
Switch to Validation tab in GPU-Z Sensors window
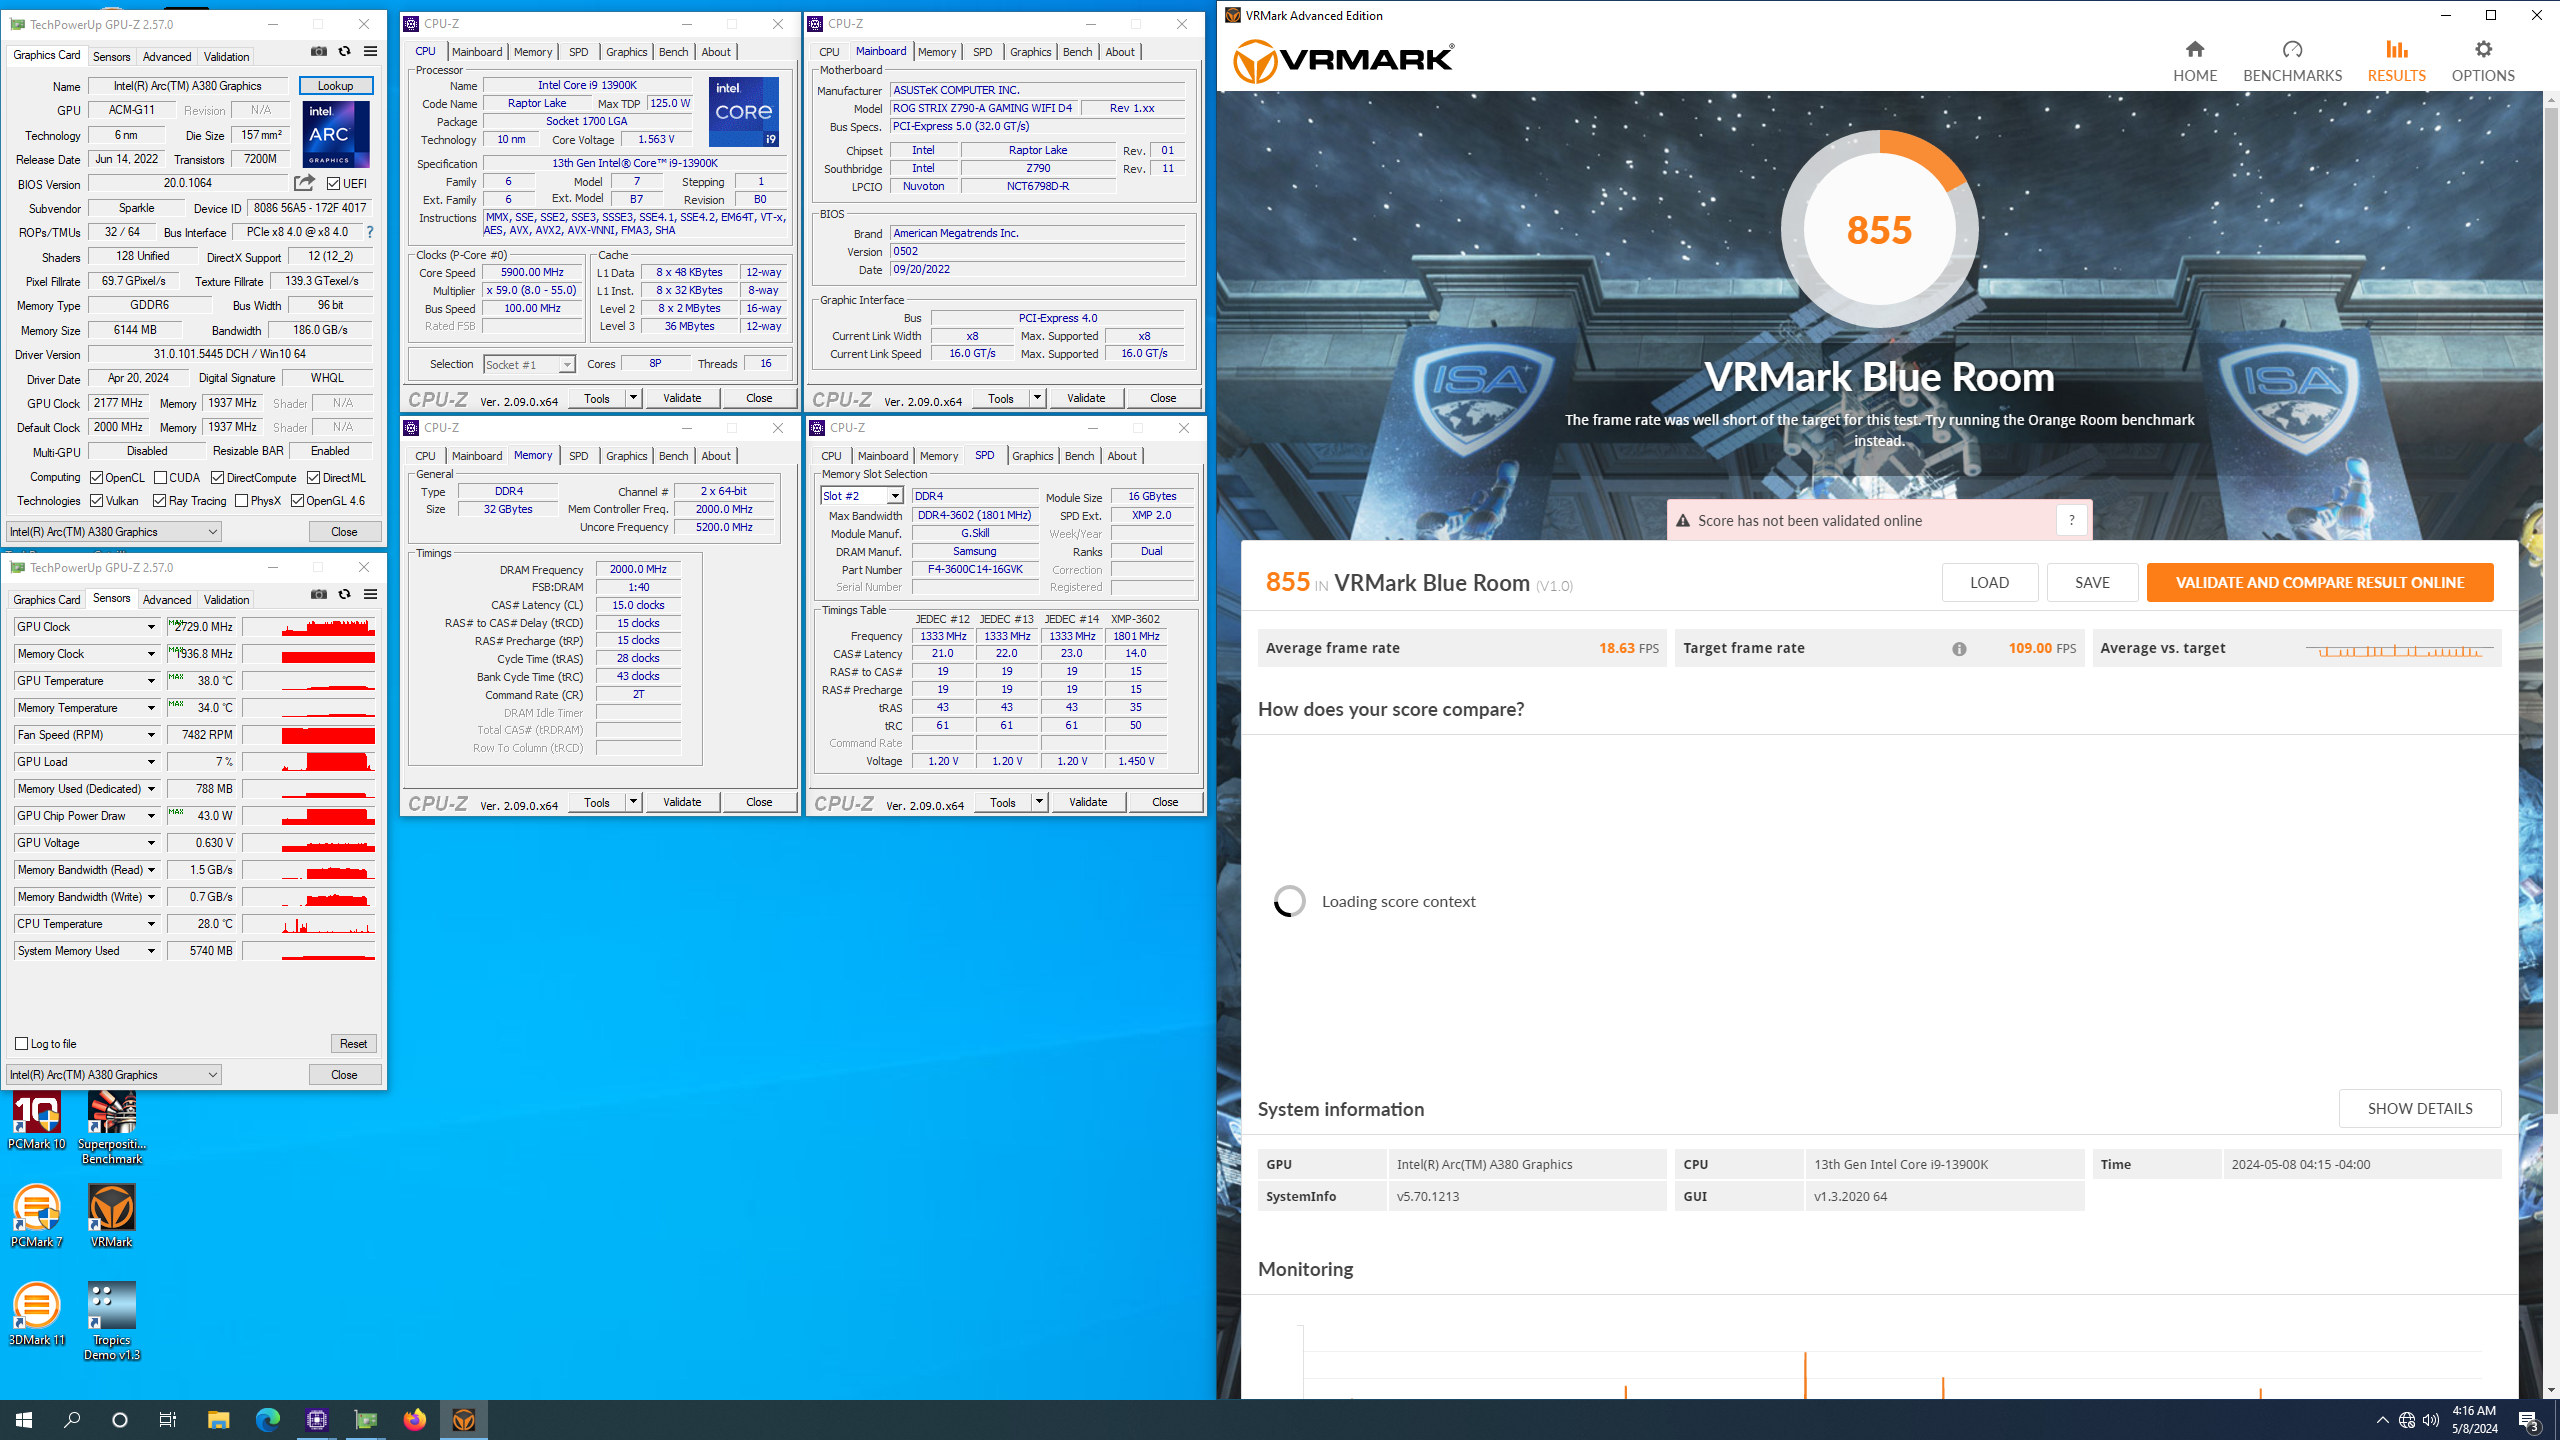point(226,600)
